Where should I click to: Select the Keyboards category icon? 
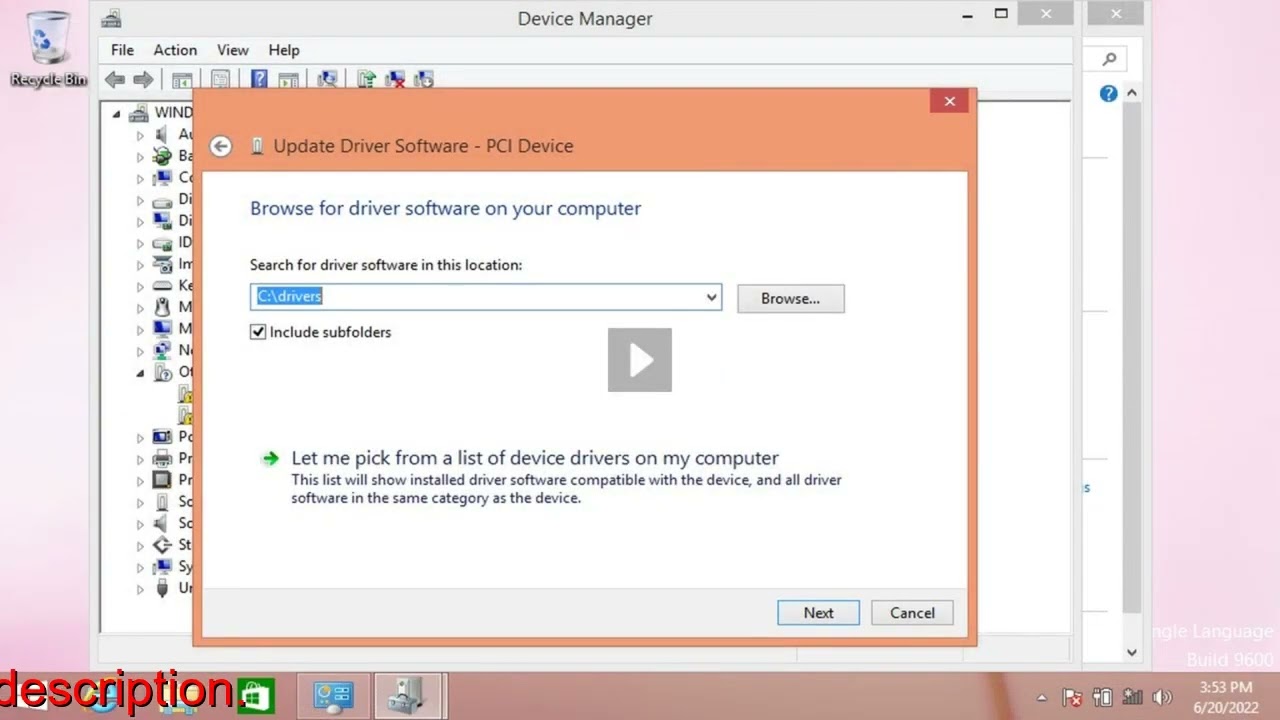tap(162, 286)
